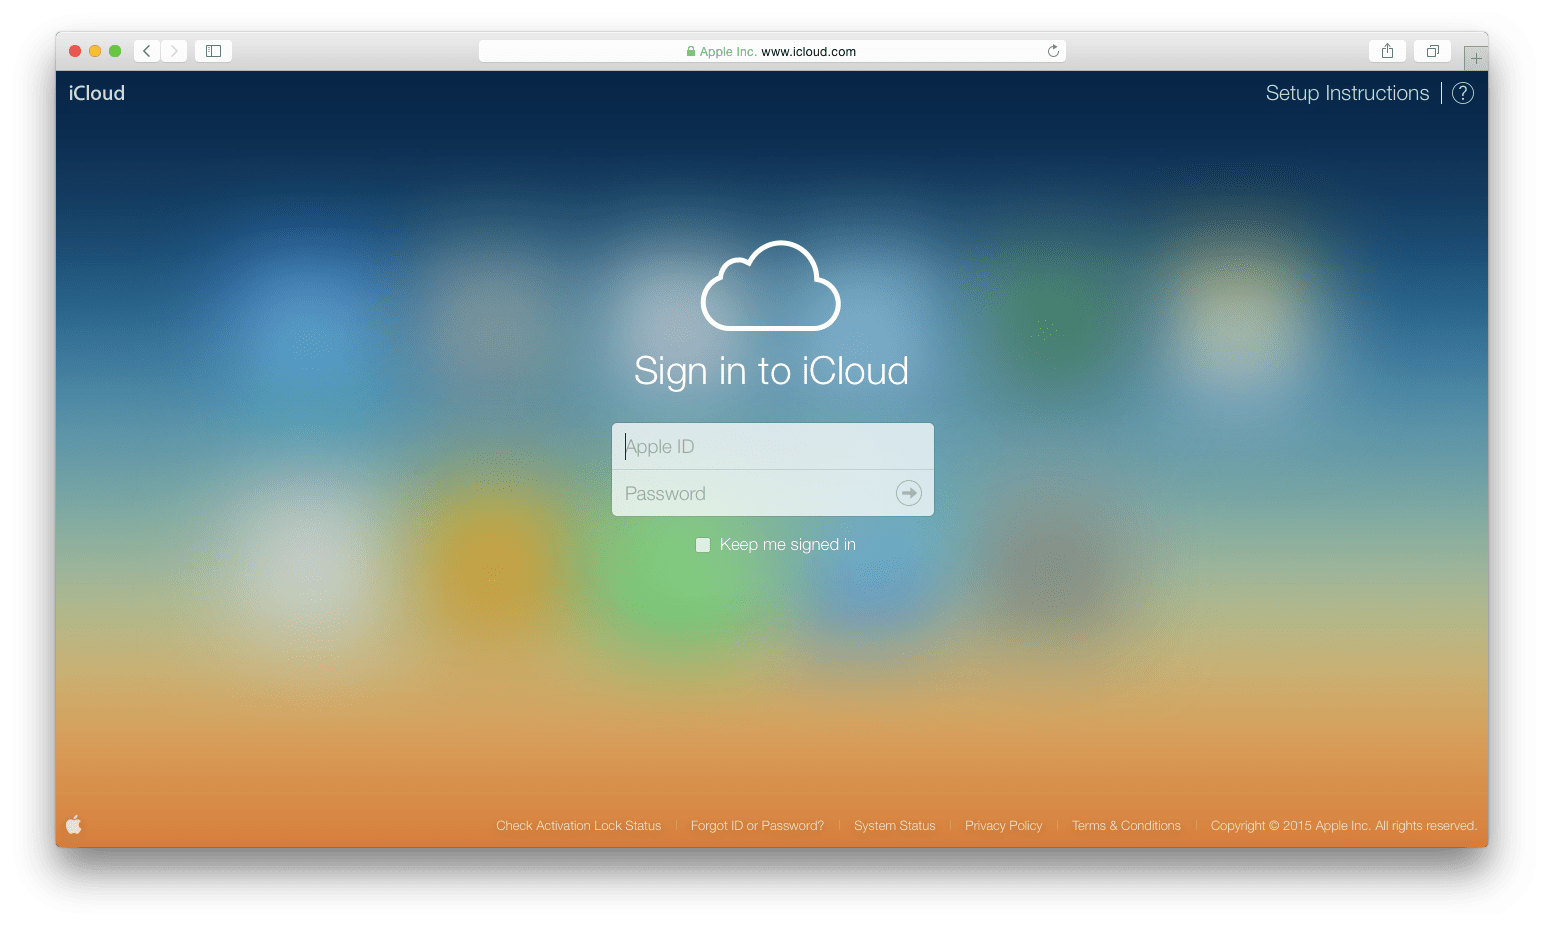1544x927 pixels.
Task: Click the green lock security icon
Action: click(691, 51)
